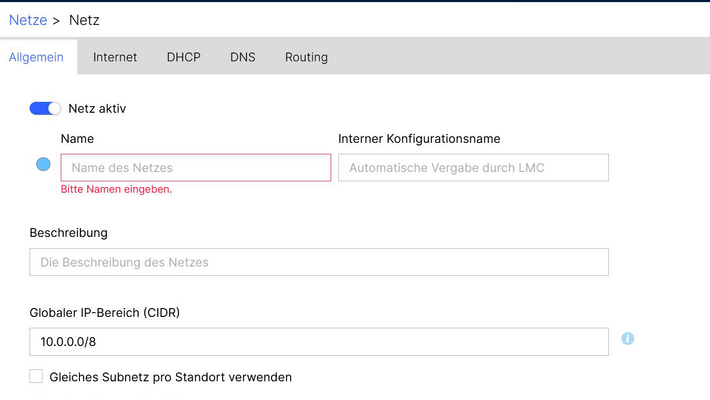Image resolution: width=710 pixels, height=400 pixels.
Task: Click the info icon beside the CIDR field
Action: (x=628, y=339)
